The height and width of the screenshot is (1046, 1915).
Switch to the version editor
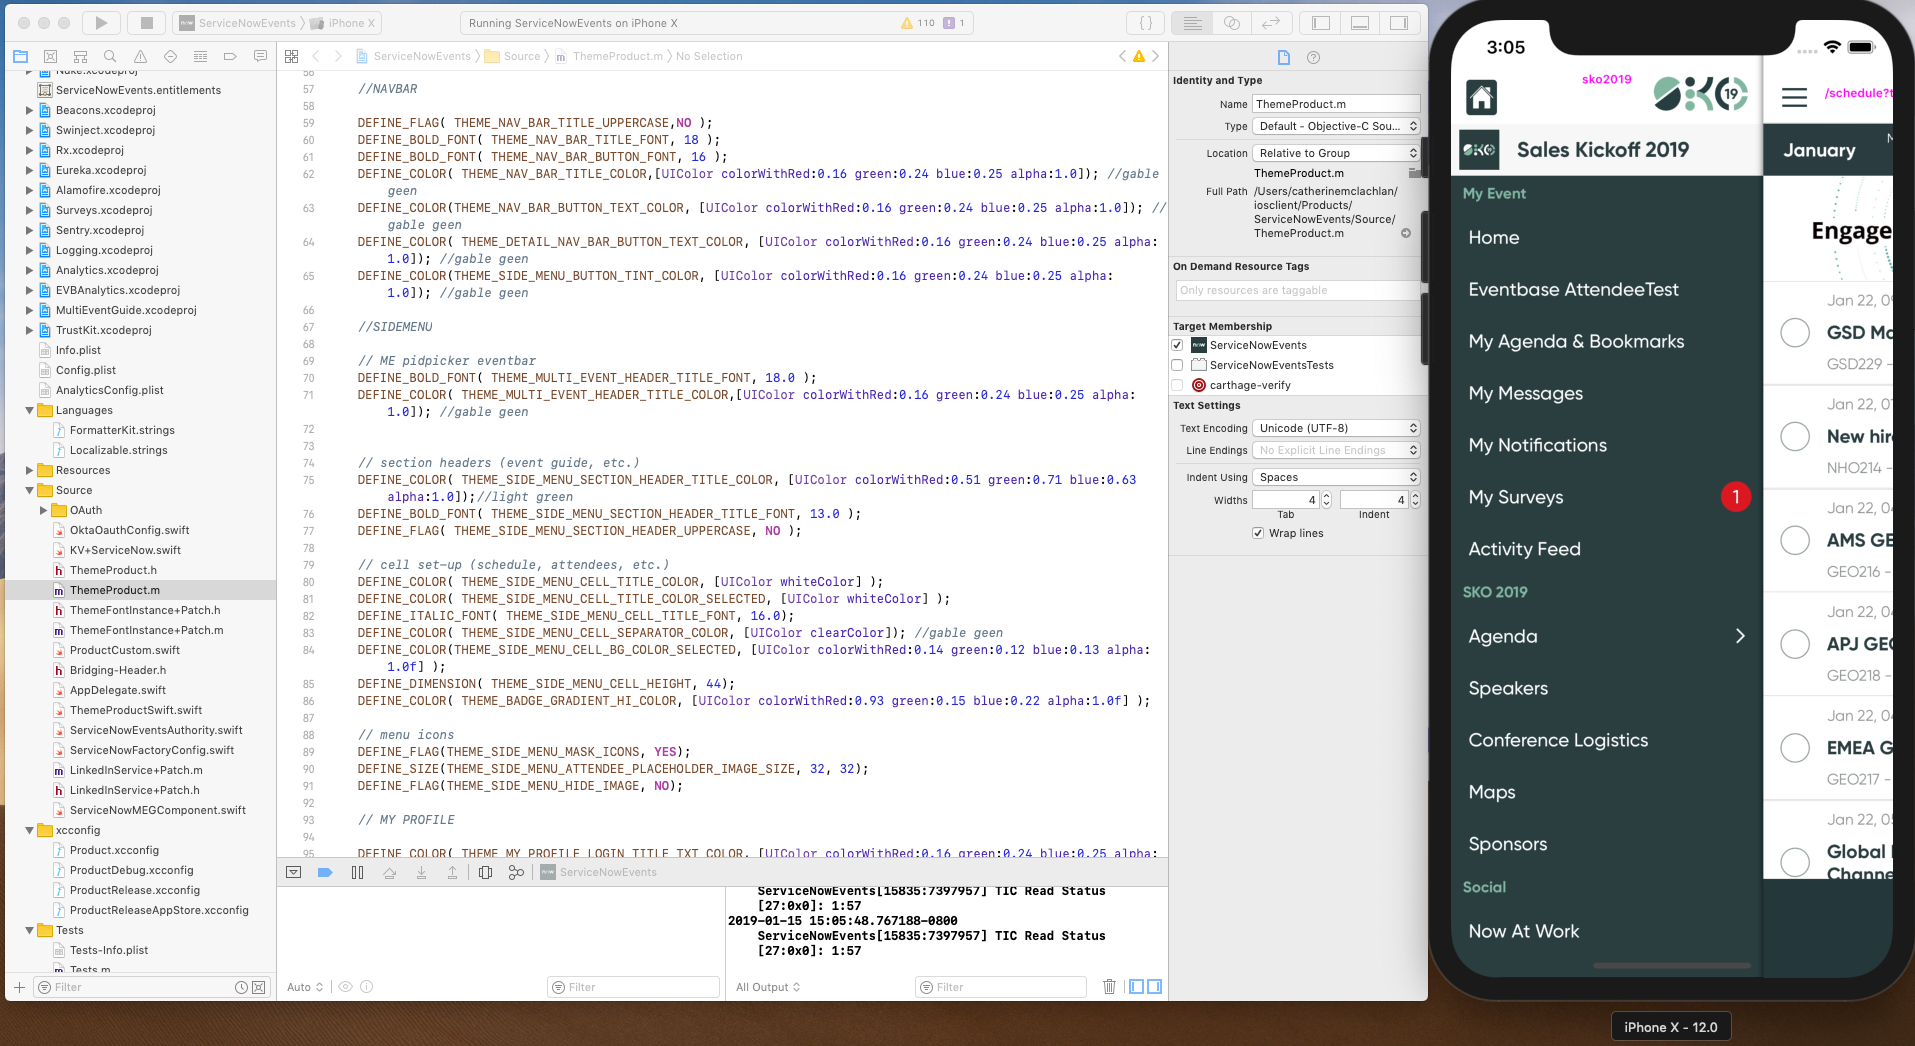1270,22
